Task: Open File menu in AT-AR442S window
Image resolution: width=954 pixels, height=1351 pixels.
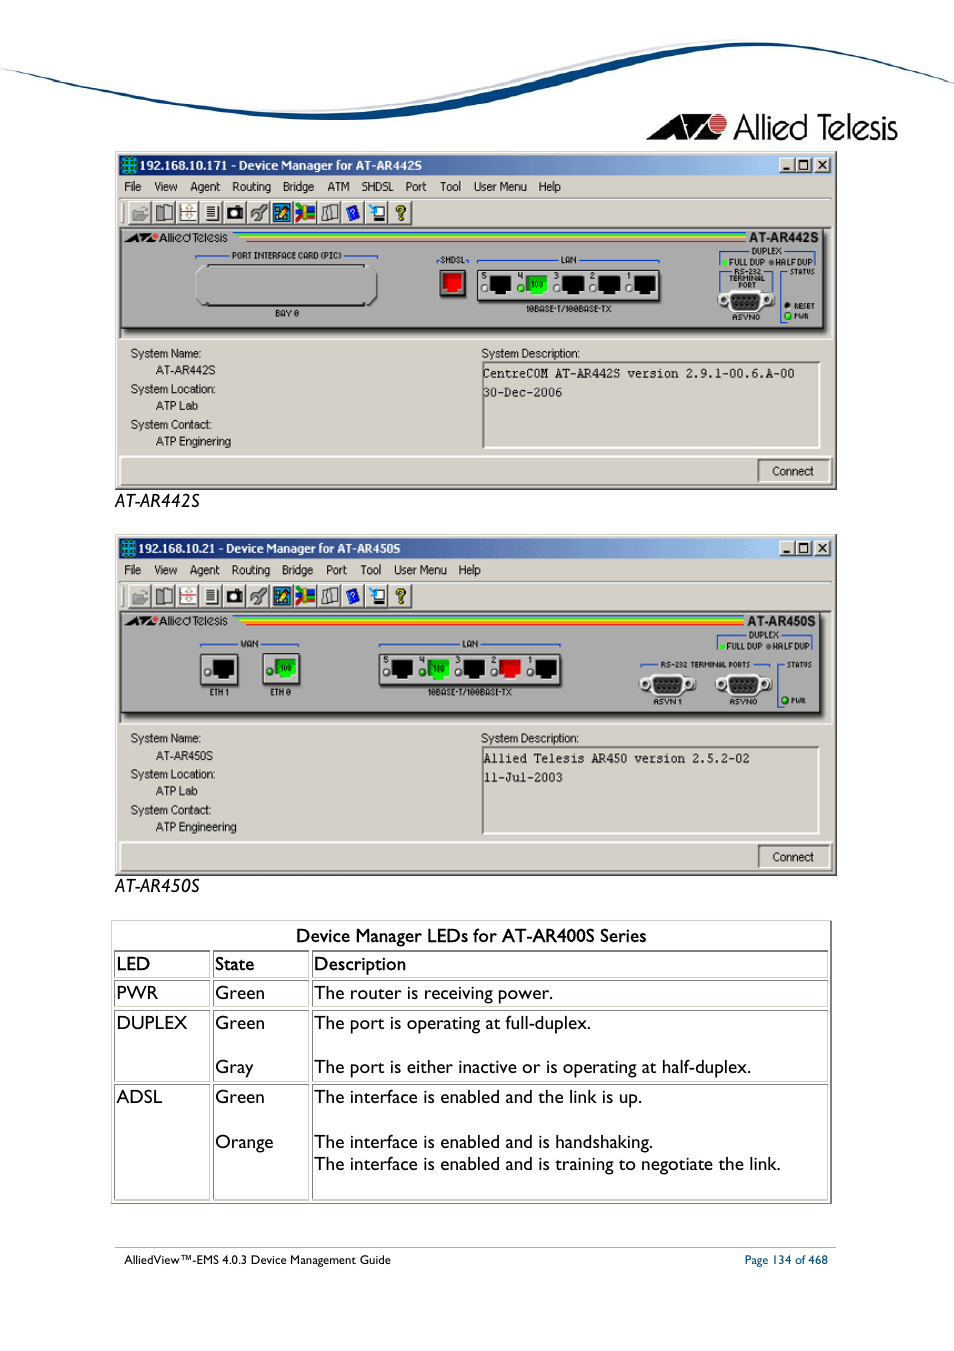Action: coord(133,187)
